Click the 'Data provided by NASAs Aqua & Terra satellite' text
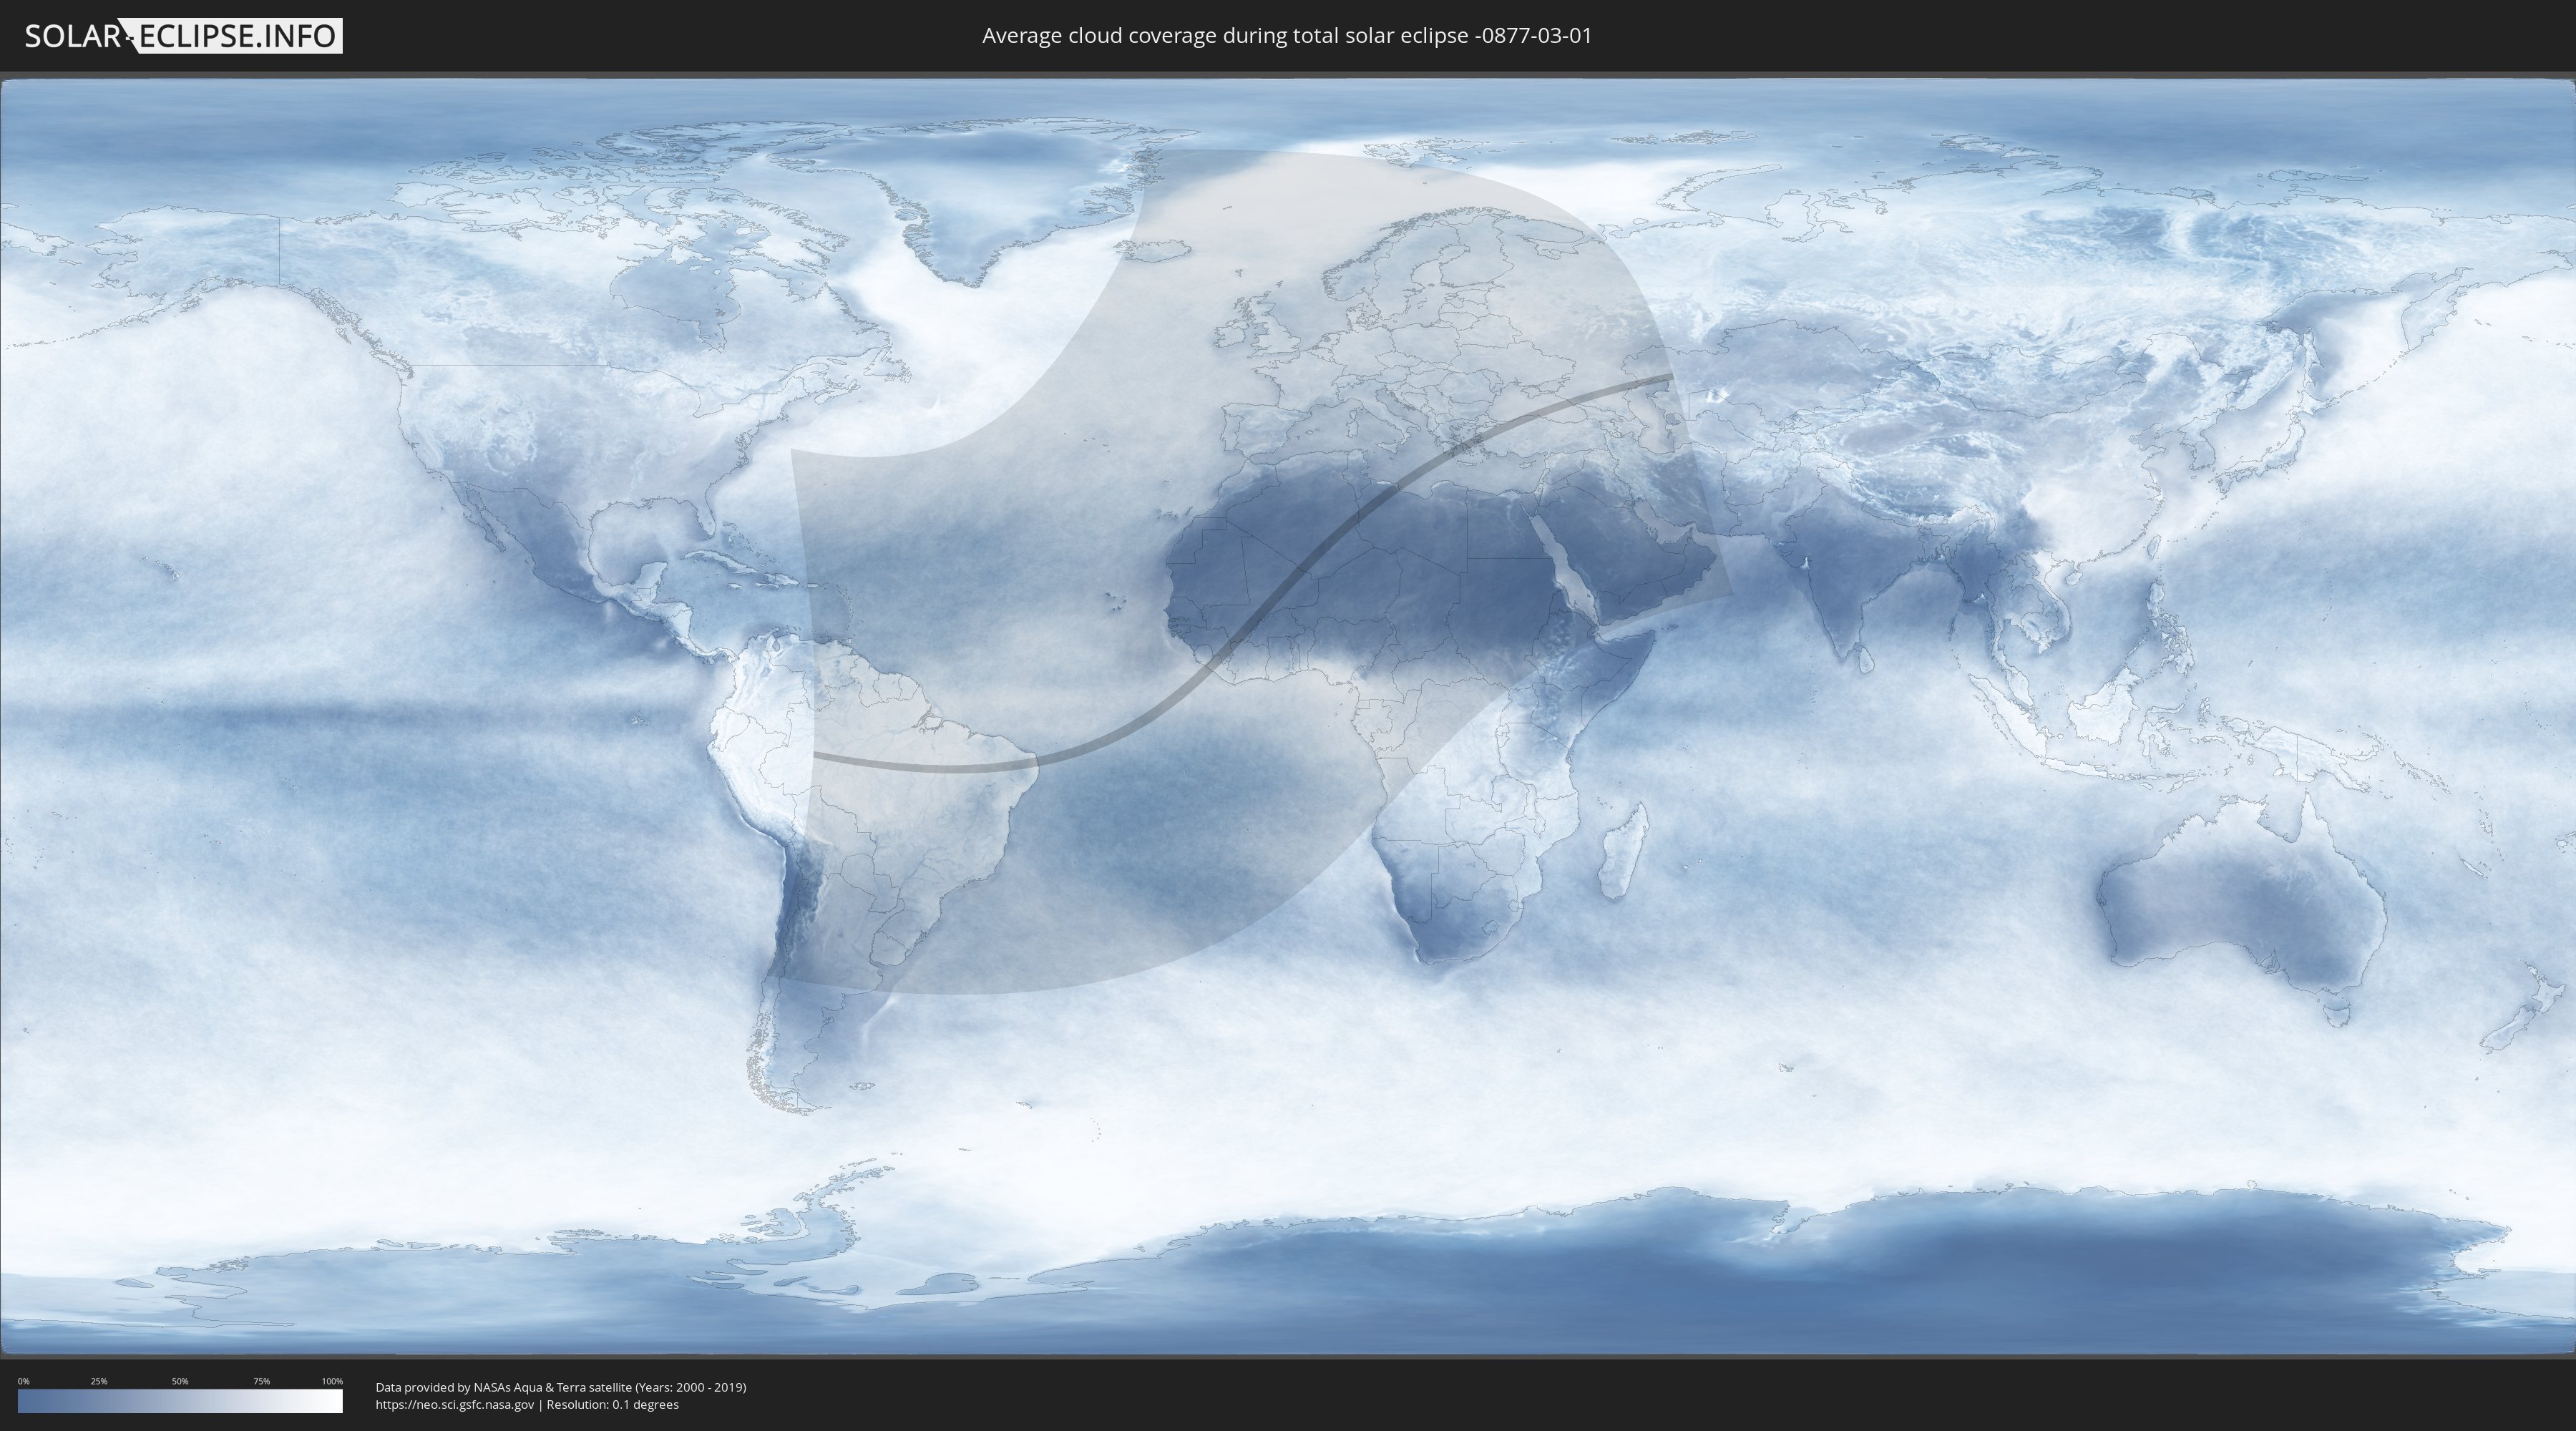Screen dimensions: 2576x1431 click(x=503, y=1387)
